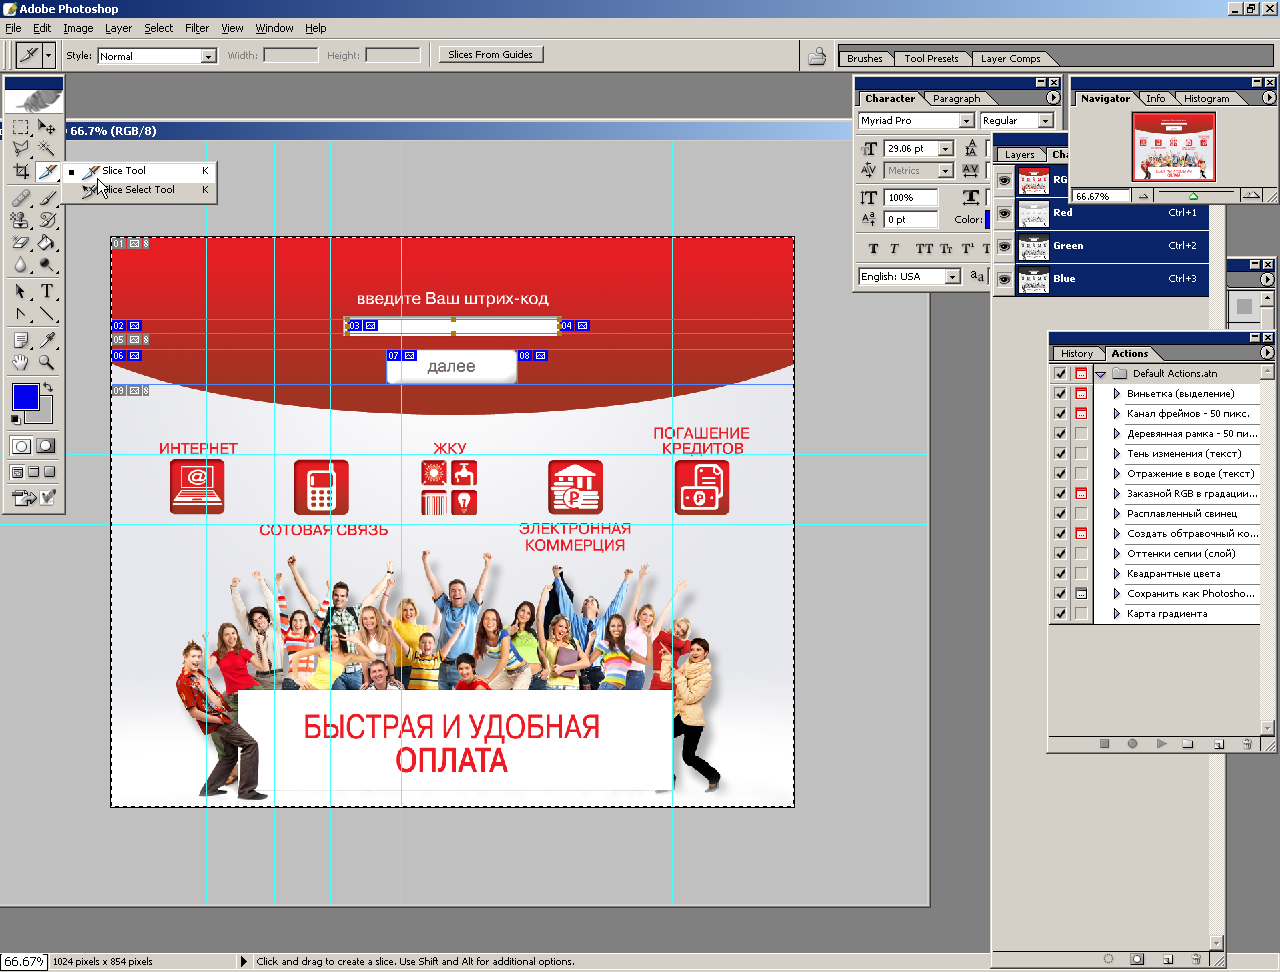Switch to the Paragraph tab

(956, 99)
